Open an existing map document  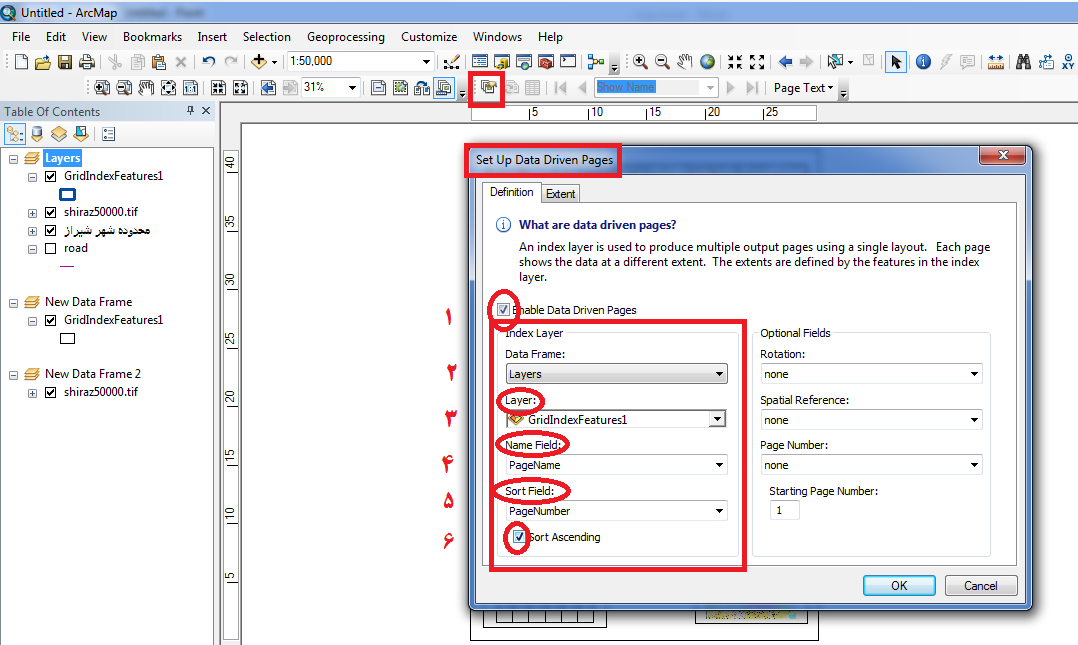tap(43, 62)
